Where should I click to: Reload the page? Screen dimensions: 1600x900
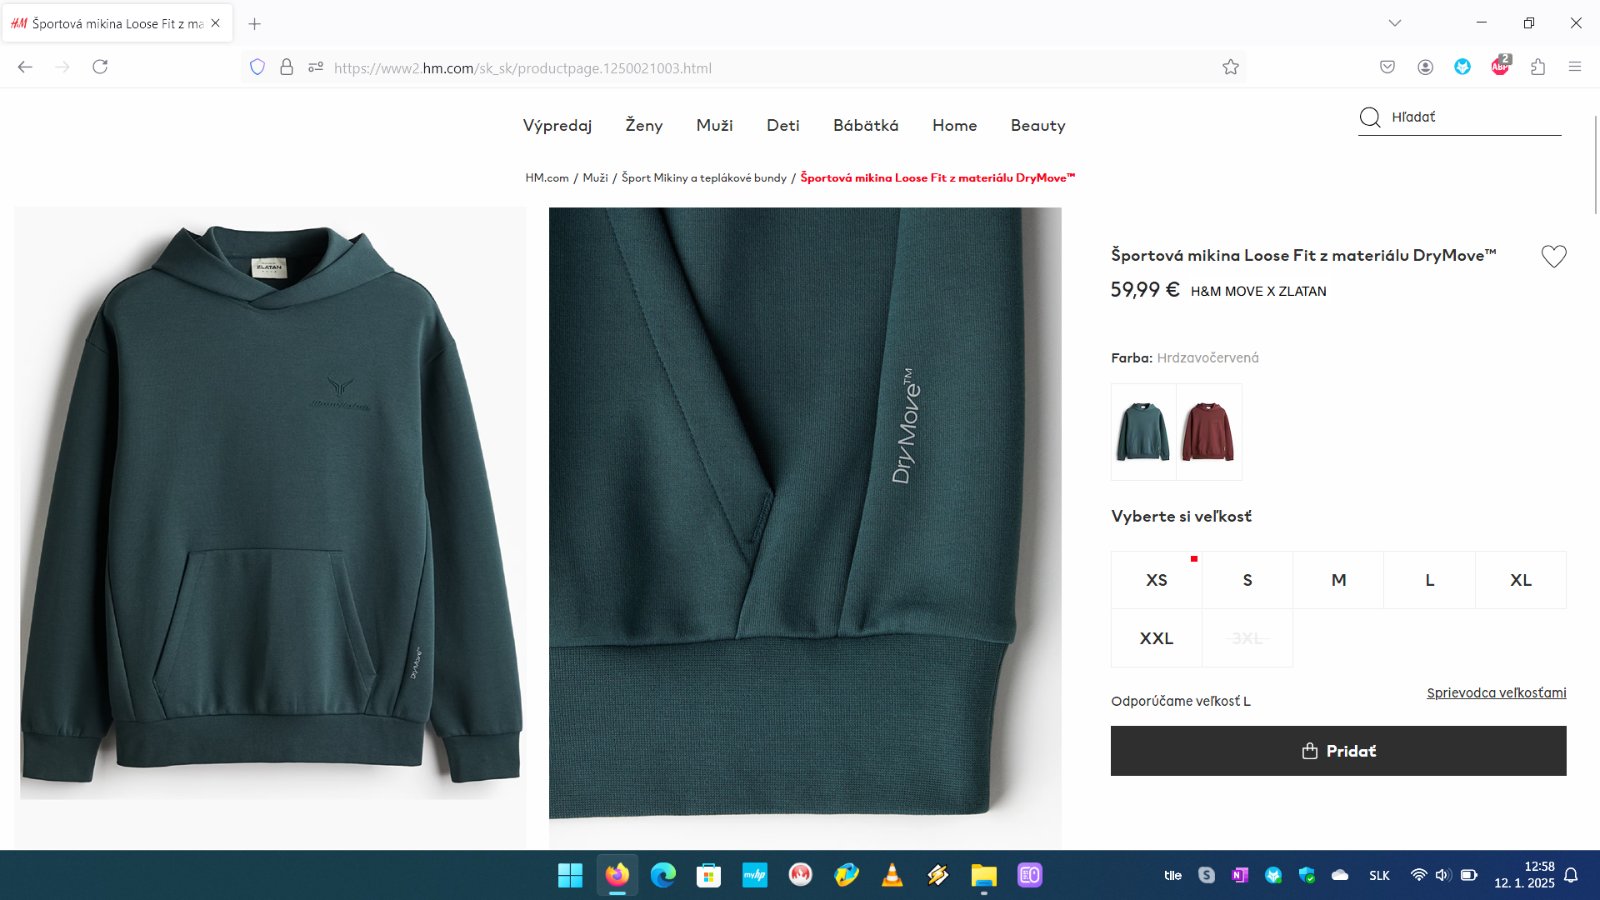click(x=100, y=67)
